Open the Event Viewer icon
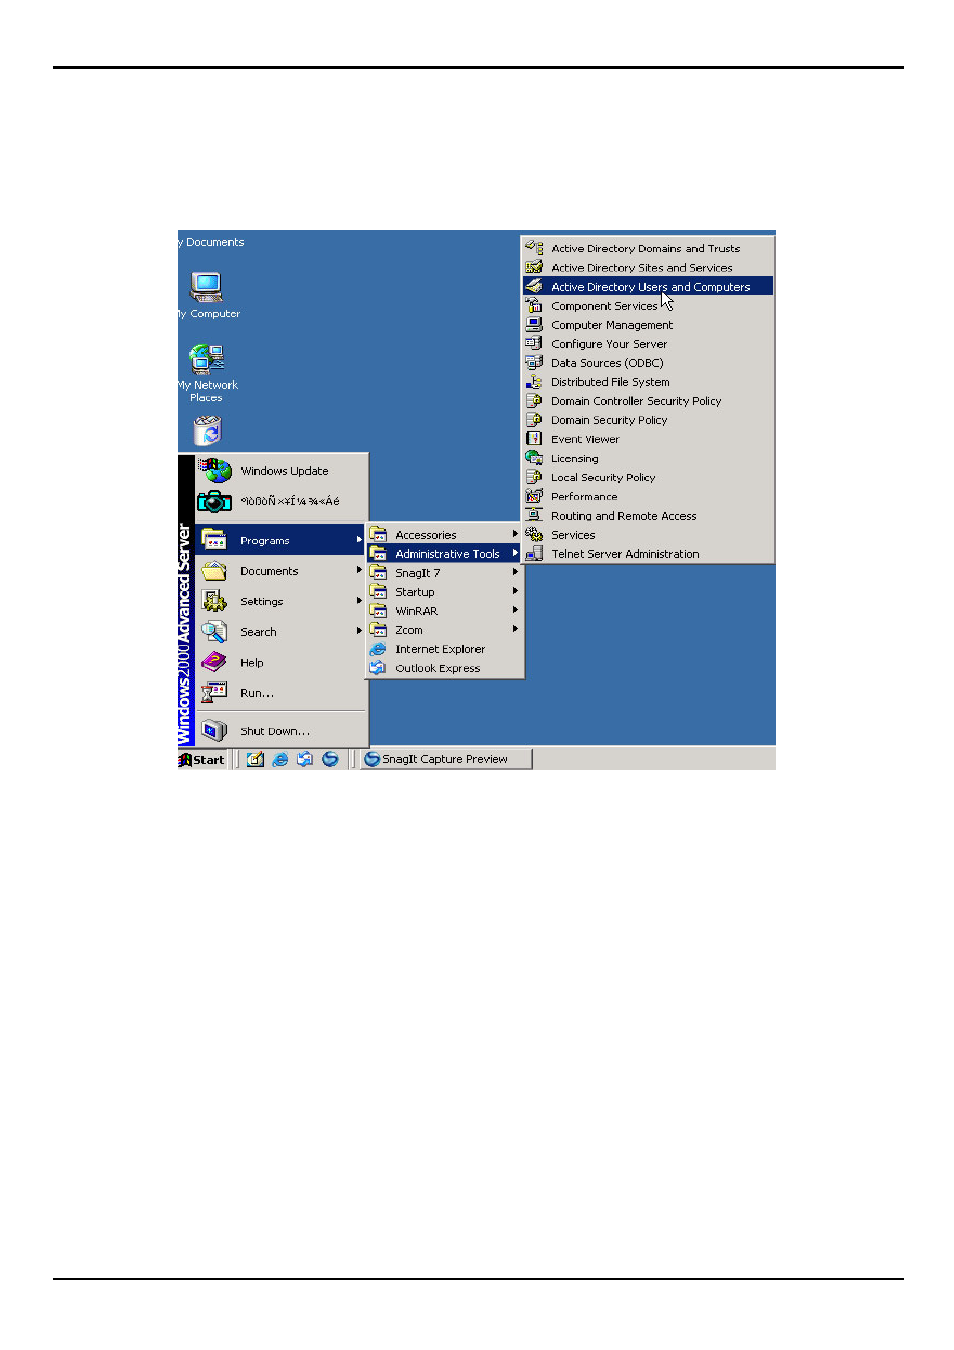 [x=534, y=439]
